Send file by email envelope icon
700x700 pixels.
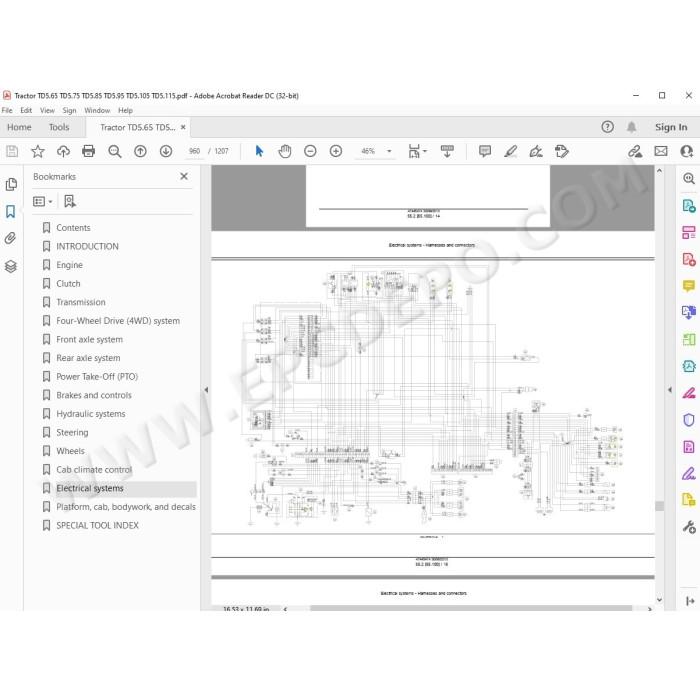pyautogui.click(x=661, y=151)
